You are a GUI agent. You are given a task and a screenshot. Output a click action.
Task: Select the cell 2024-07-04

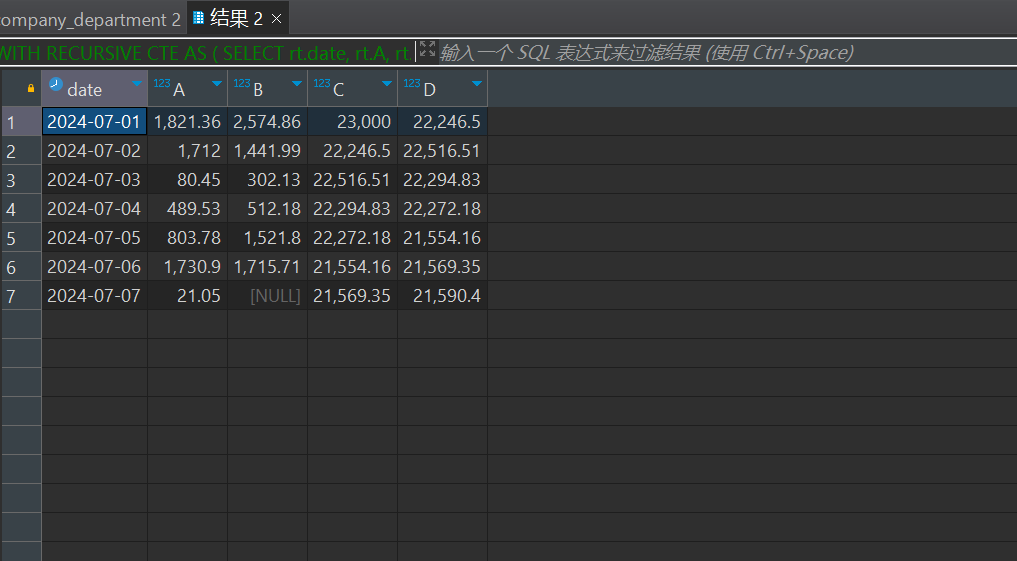(95, 209)
